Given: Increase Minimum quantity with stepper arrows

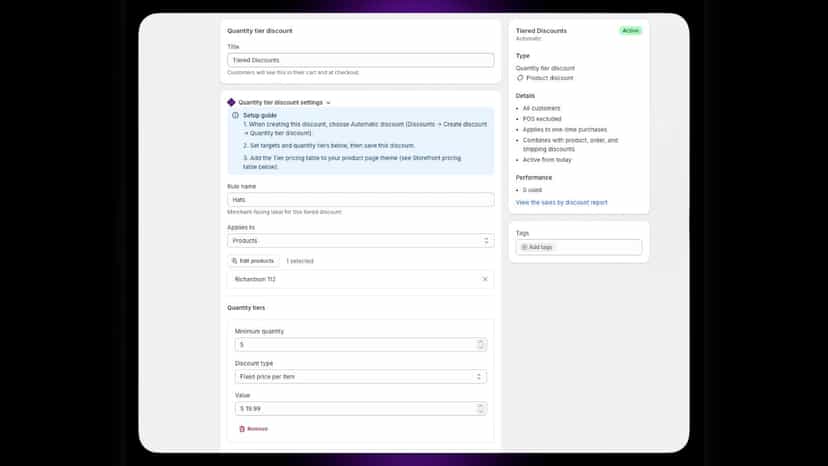Looking at the screenshot, I should (480, 344).
